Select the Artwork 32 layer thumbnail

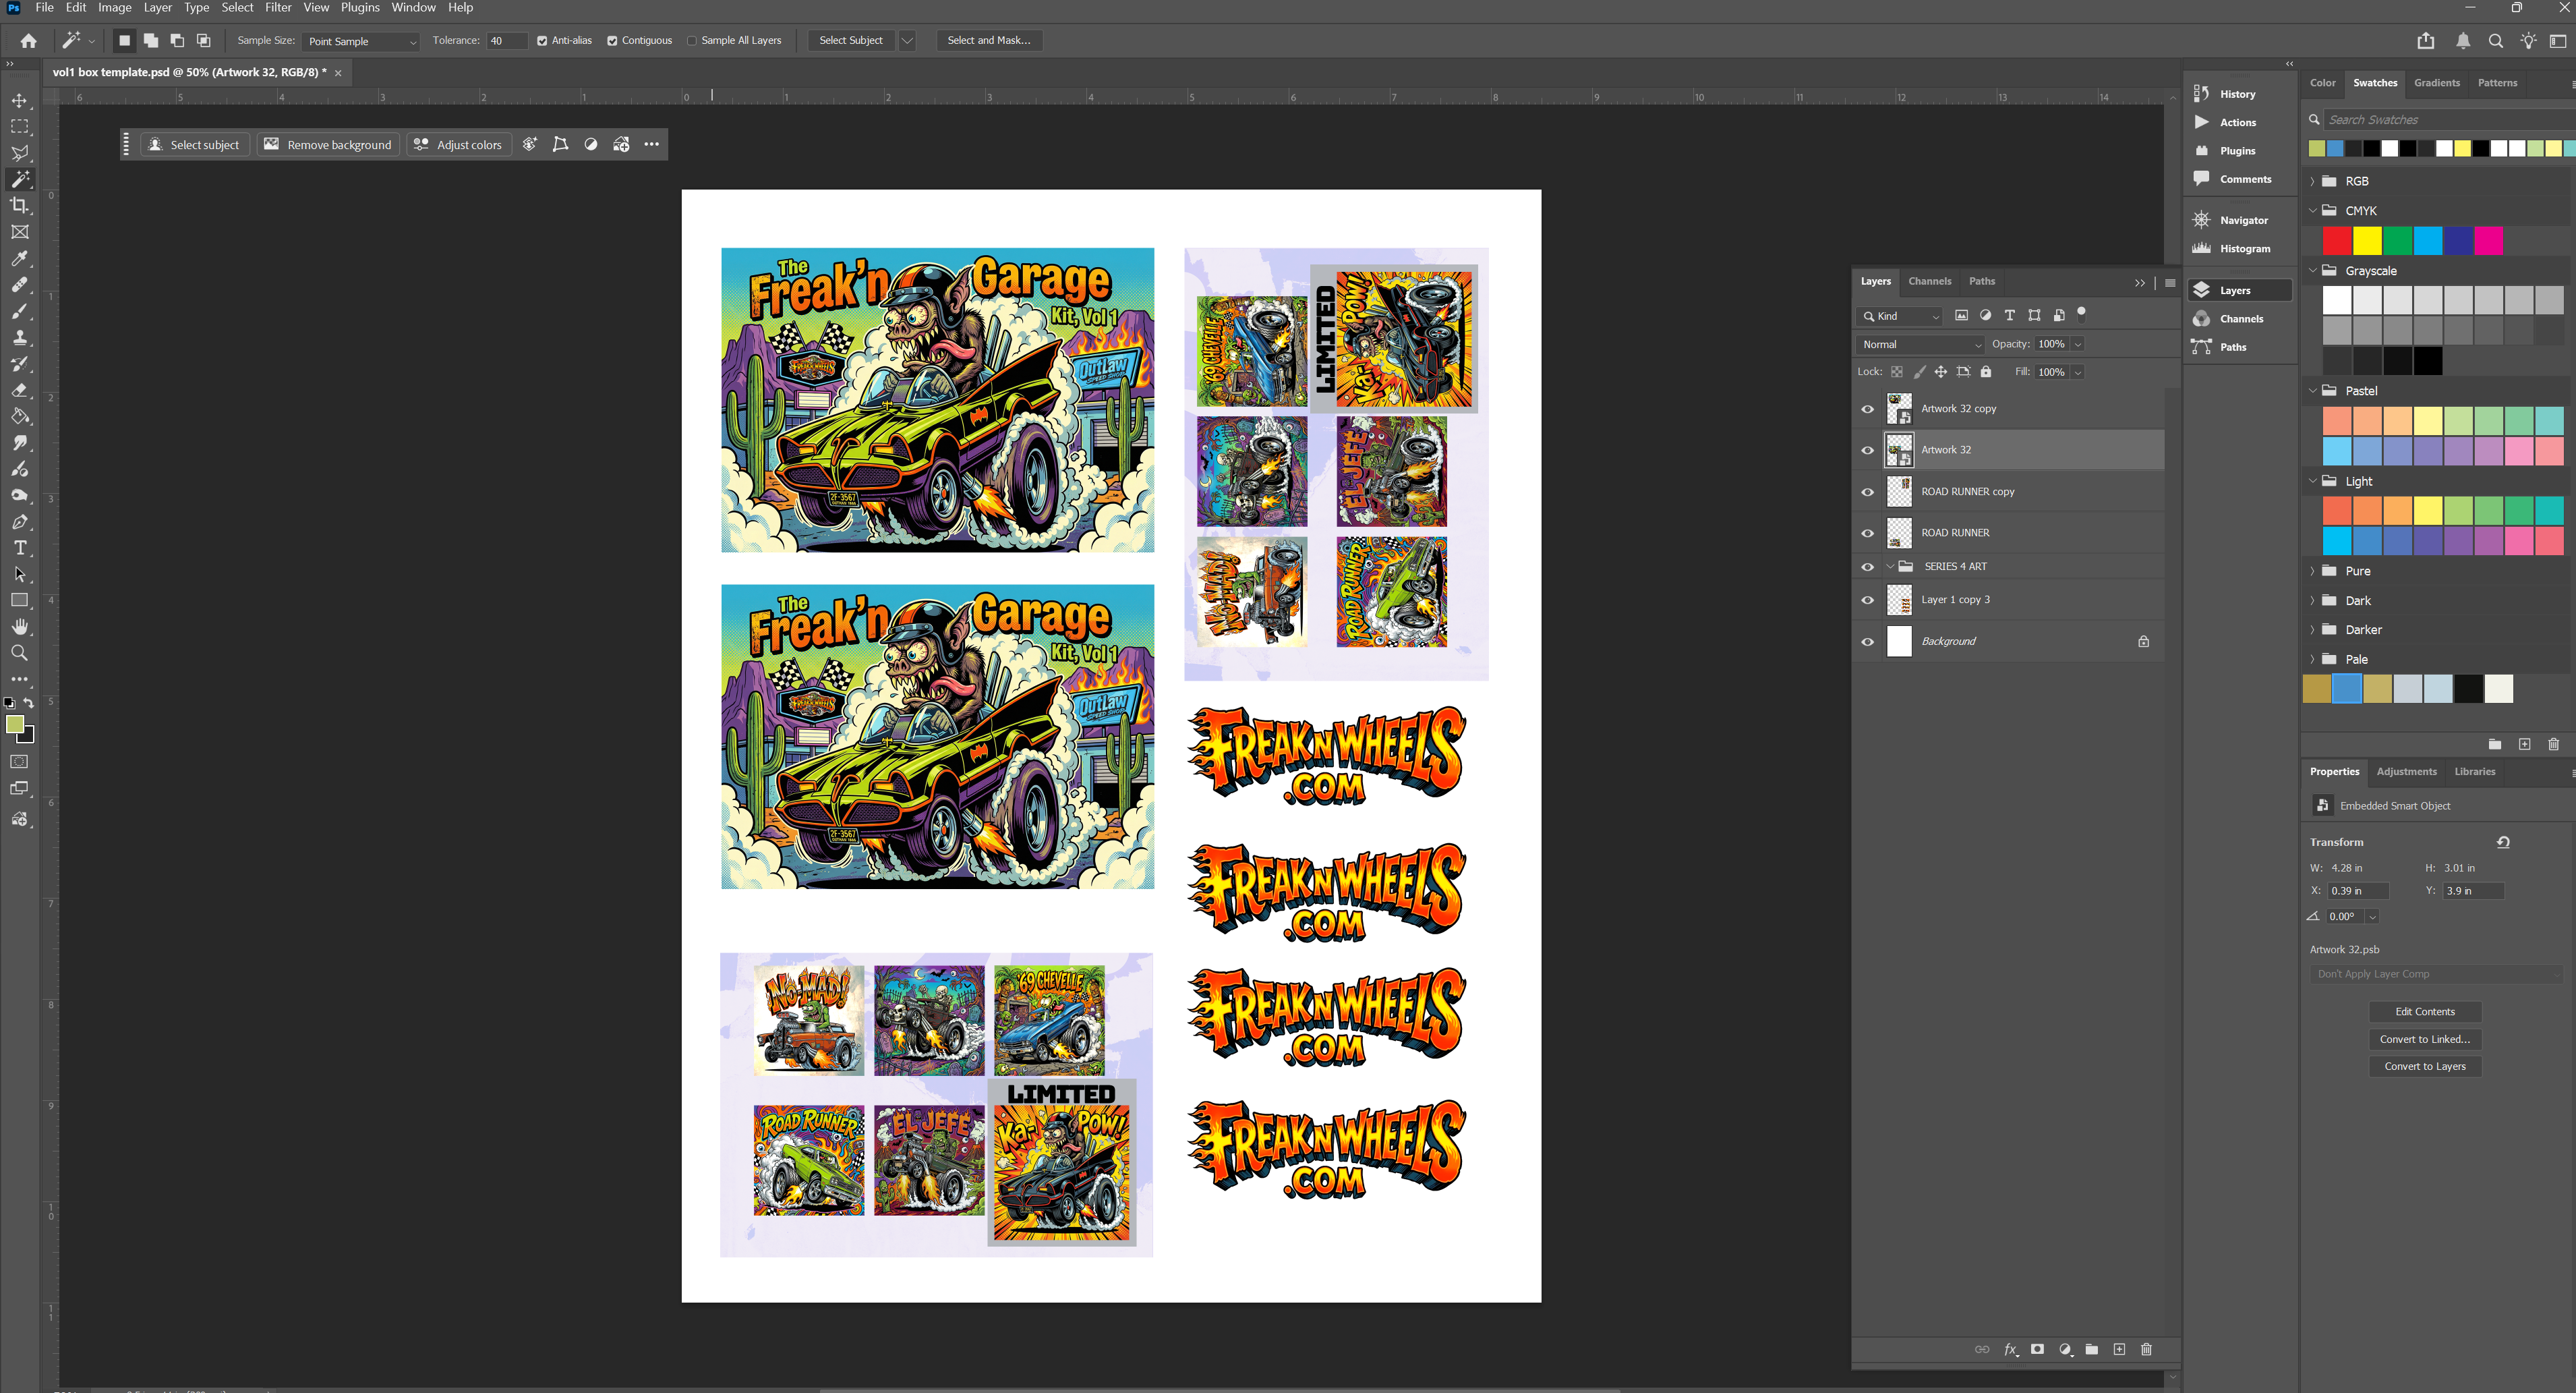[1899, 449]
